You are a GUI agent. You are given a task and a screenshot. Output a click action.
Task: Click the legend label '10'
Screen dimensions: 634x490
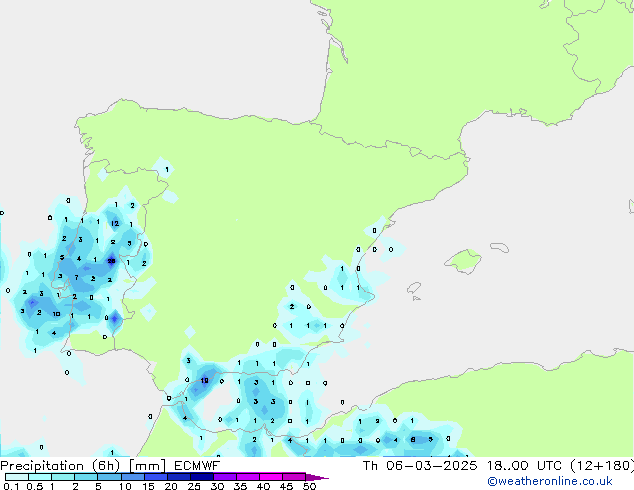coord(125,486)
